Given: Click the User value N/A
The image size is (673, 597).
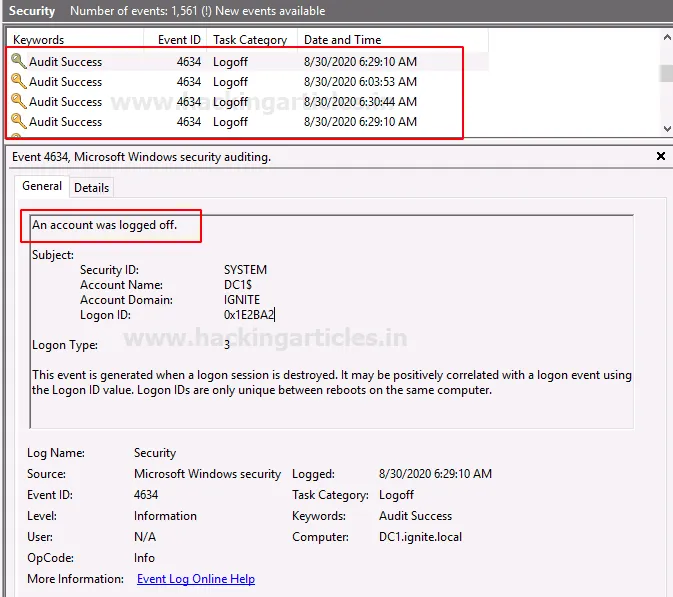Looking at the screenshot, I should point(145,537).
